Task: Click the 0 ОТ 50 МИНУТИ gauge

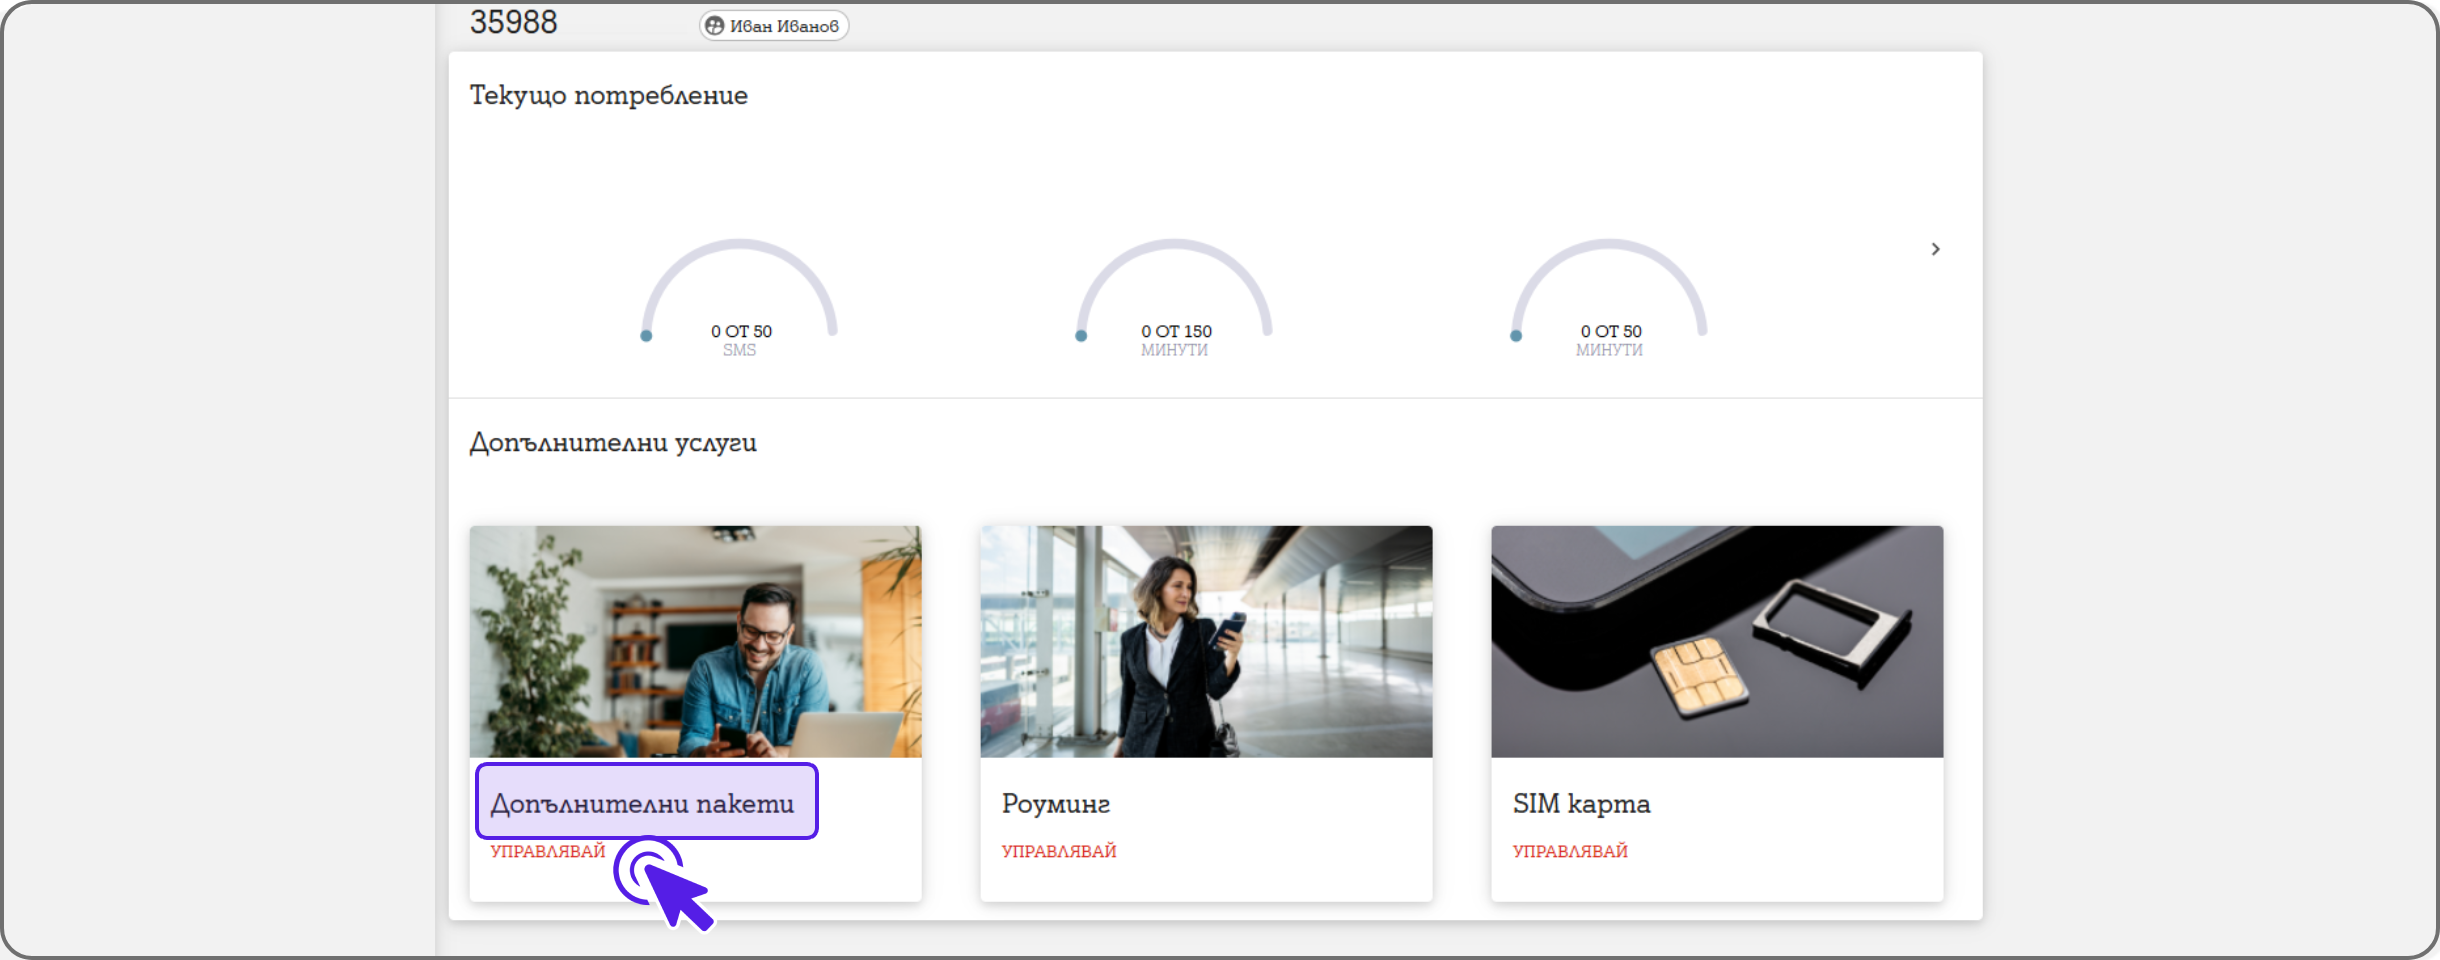Action: tap(1610, 297)
